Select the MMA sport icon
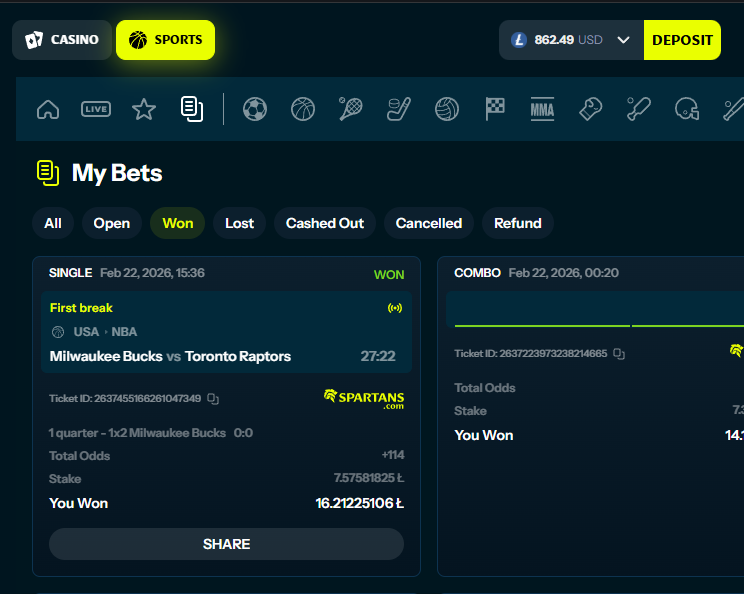744x594 pixels. pyautogui.click(x=542, y=110)
